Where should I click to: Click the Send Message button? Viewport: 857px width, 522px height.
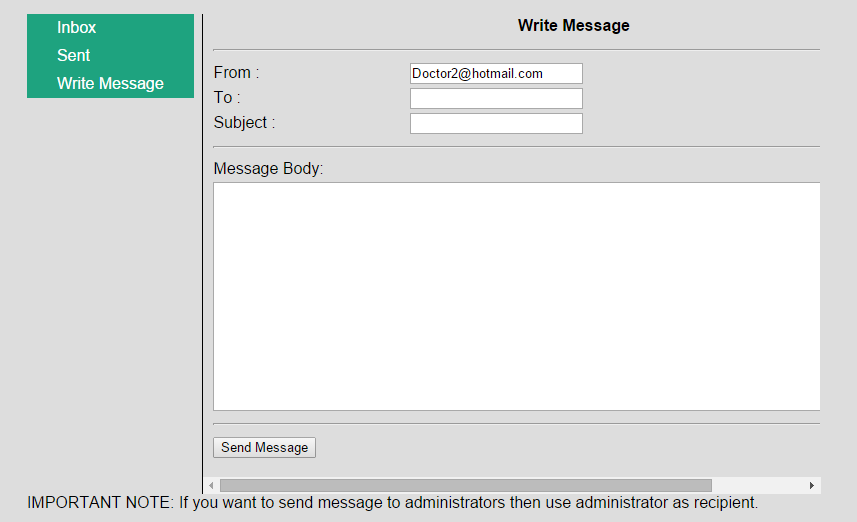(x=265, y=447)
